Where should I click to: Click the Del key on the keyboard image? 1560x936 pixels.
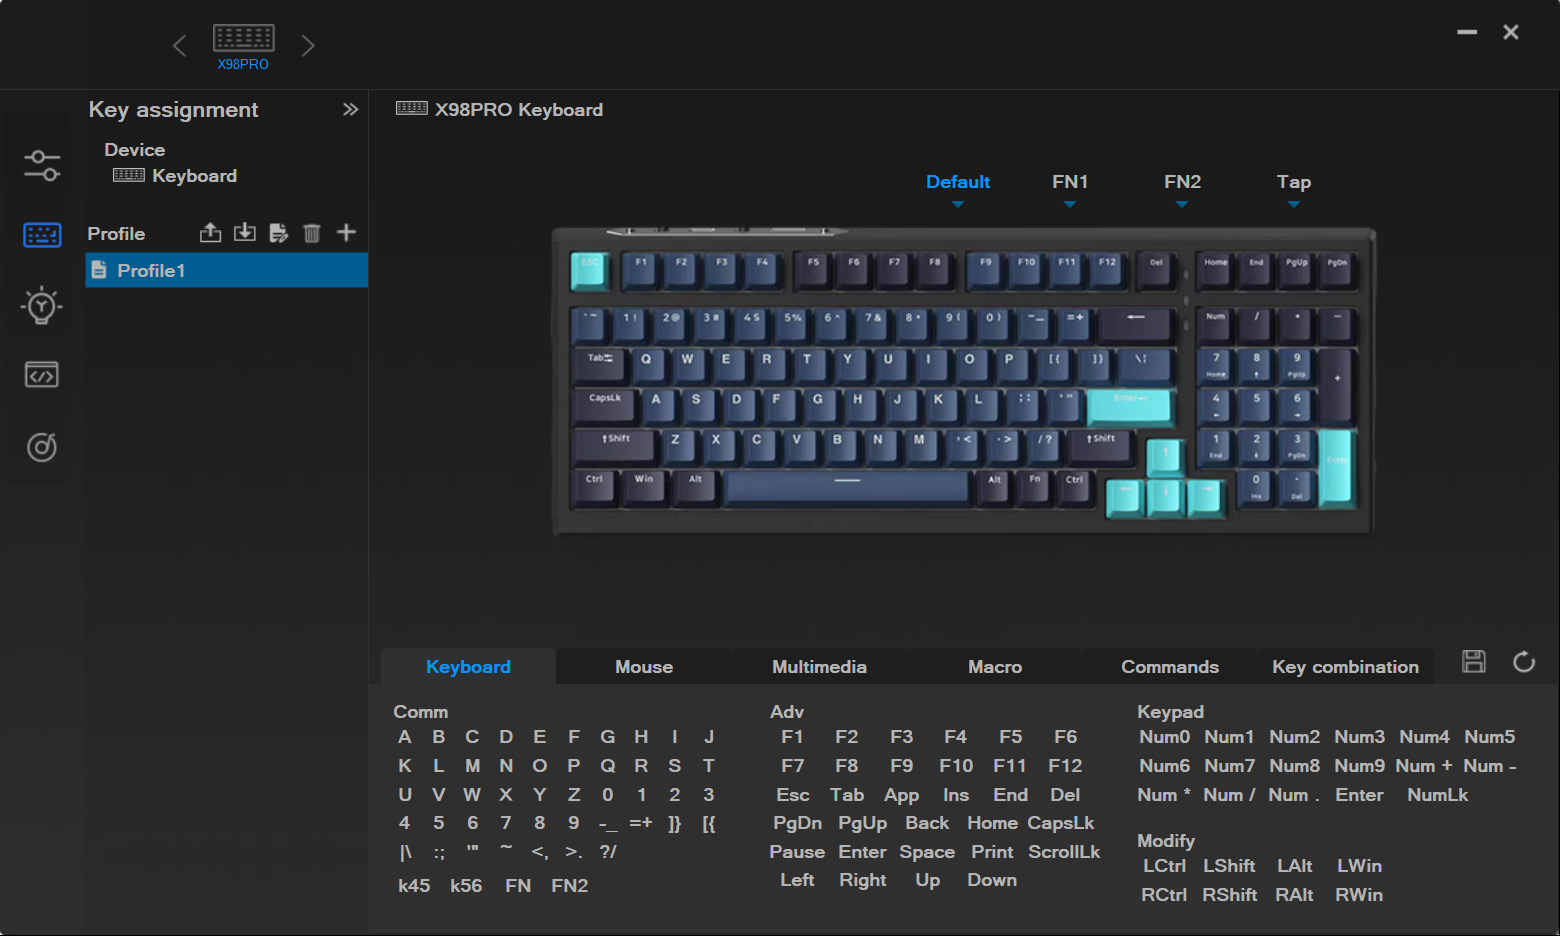tap(1156, 270)
